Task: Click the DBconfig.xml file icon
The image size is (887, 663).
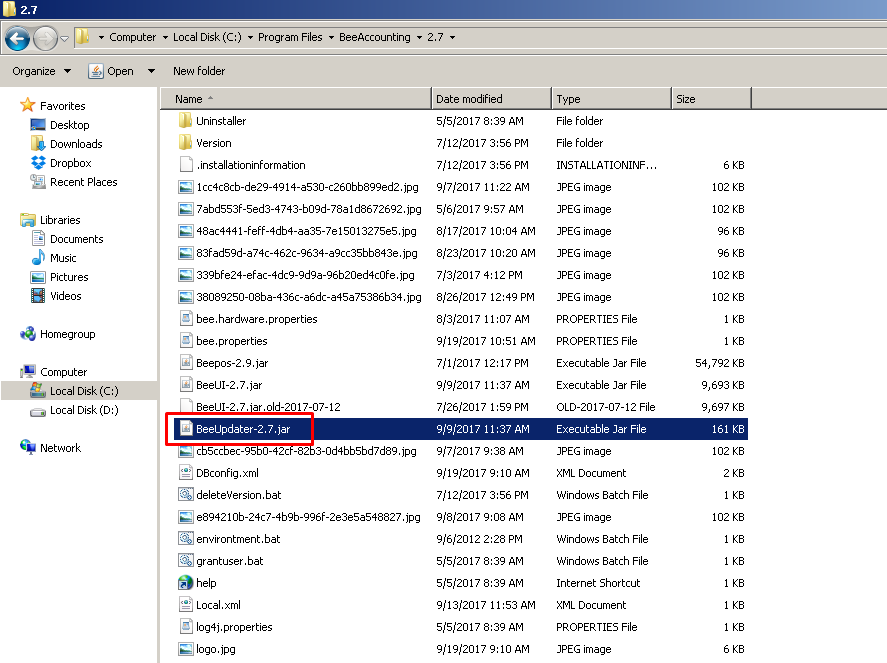Action: tap(186, 472)
